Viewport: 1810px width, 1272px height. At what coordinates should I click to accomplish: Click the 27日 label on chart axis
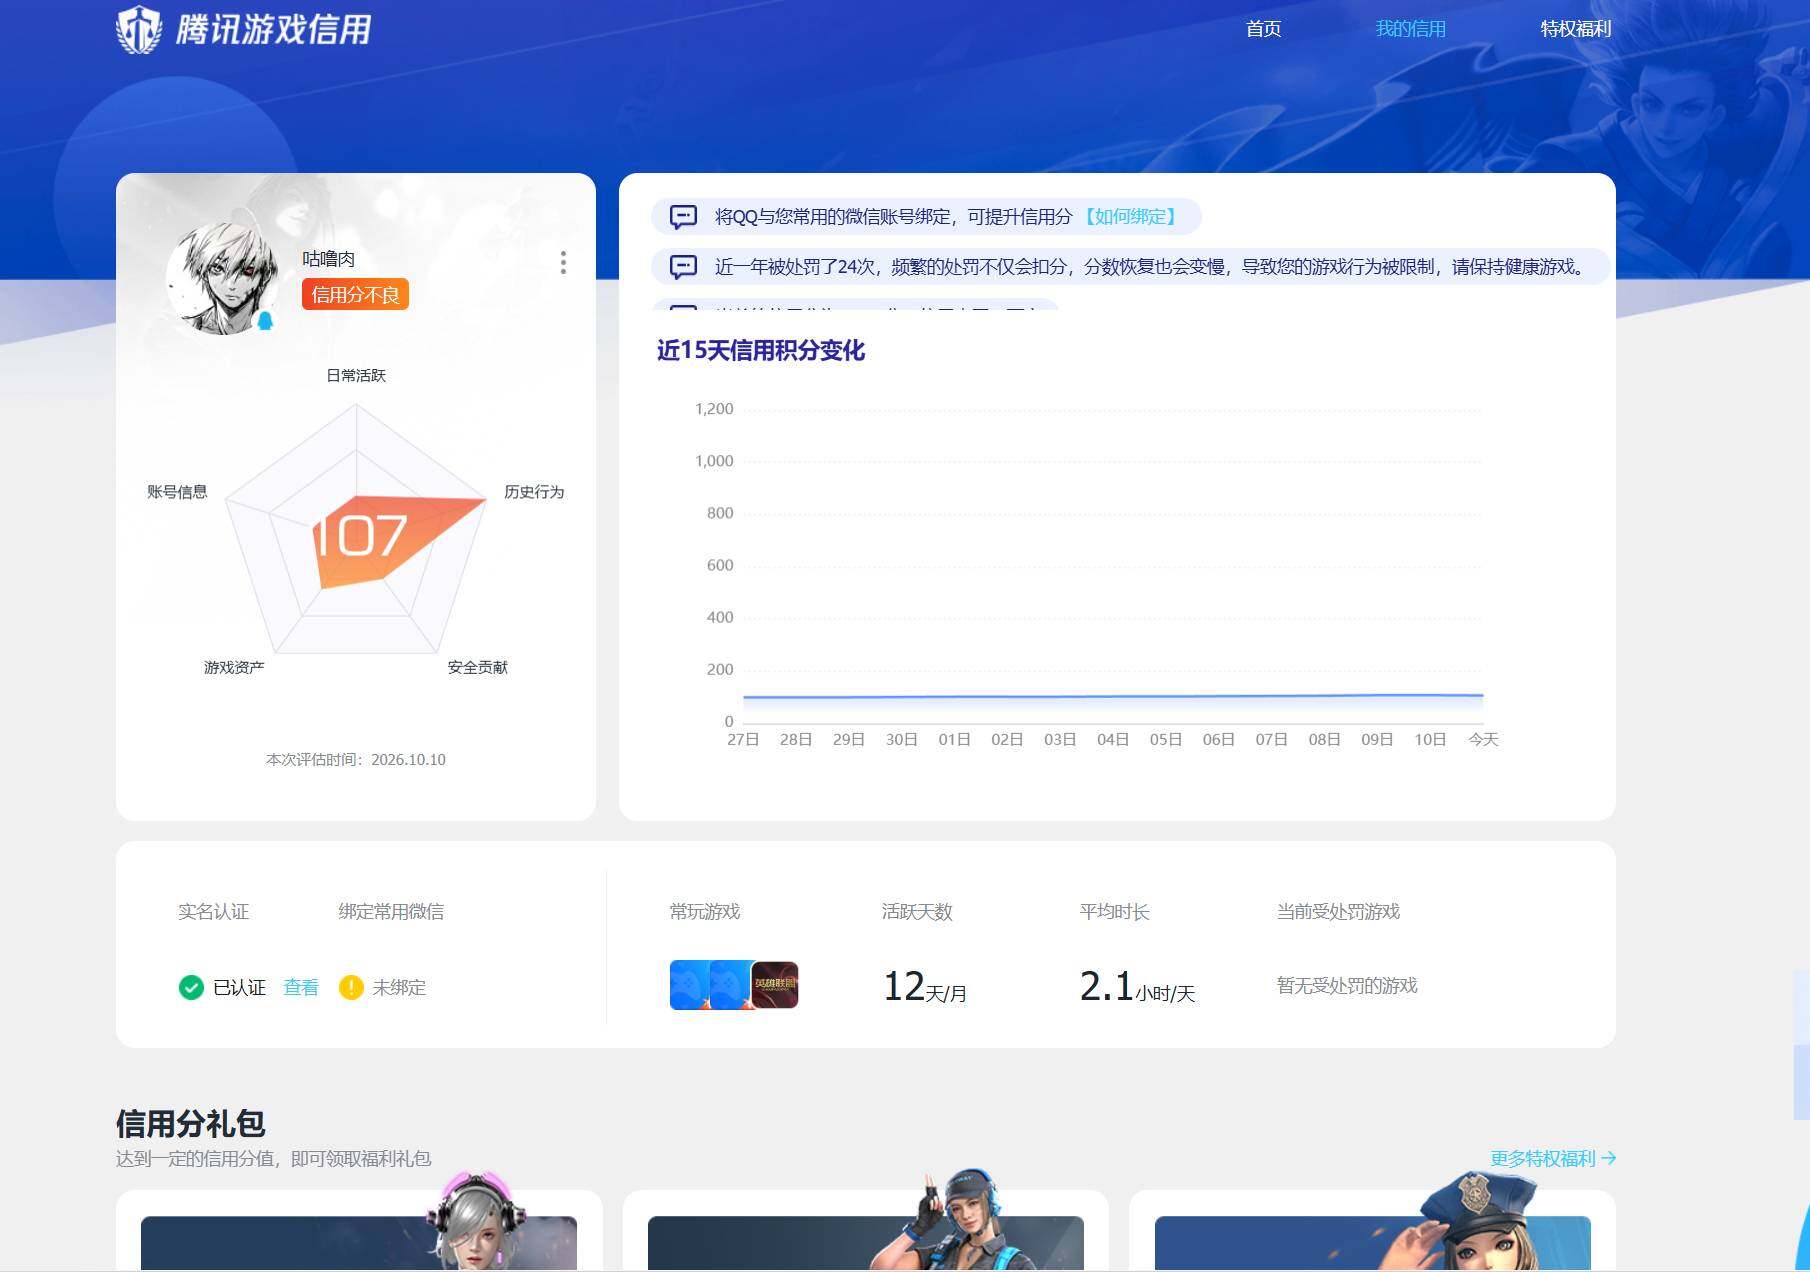[743, 739]
